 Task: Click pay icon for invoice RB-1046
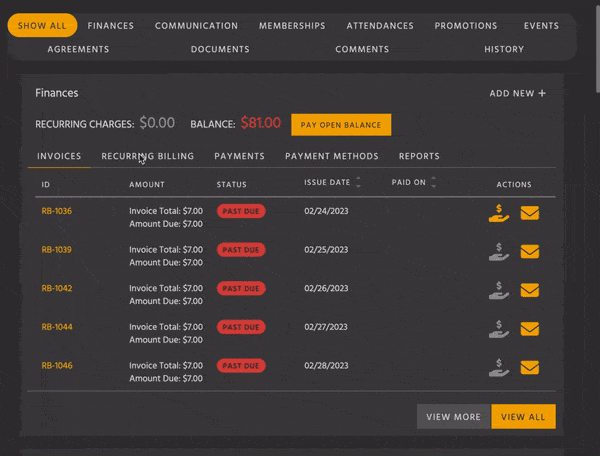tap(499, 368)
